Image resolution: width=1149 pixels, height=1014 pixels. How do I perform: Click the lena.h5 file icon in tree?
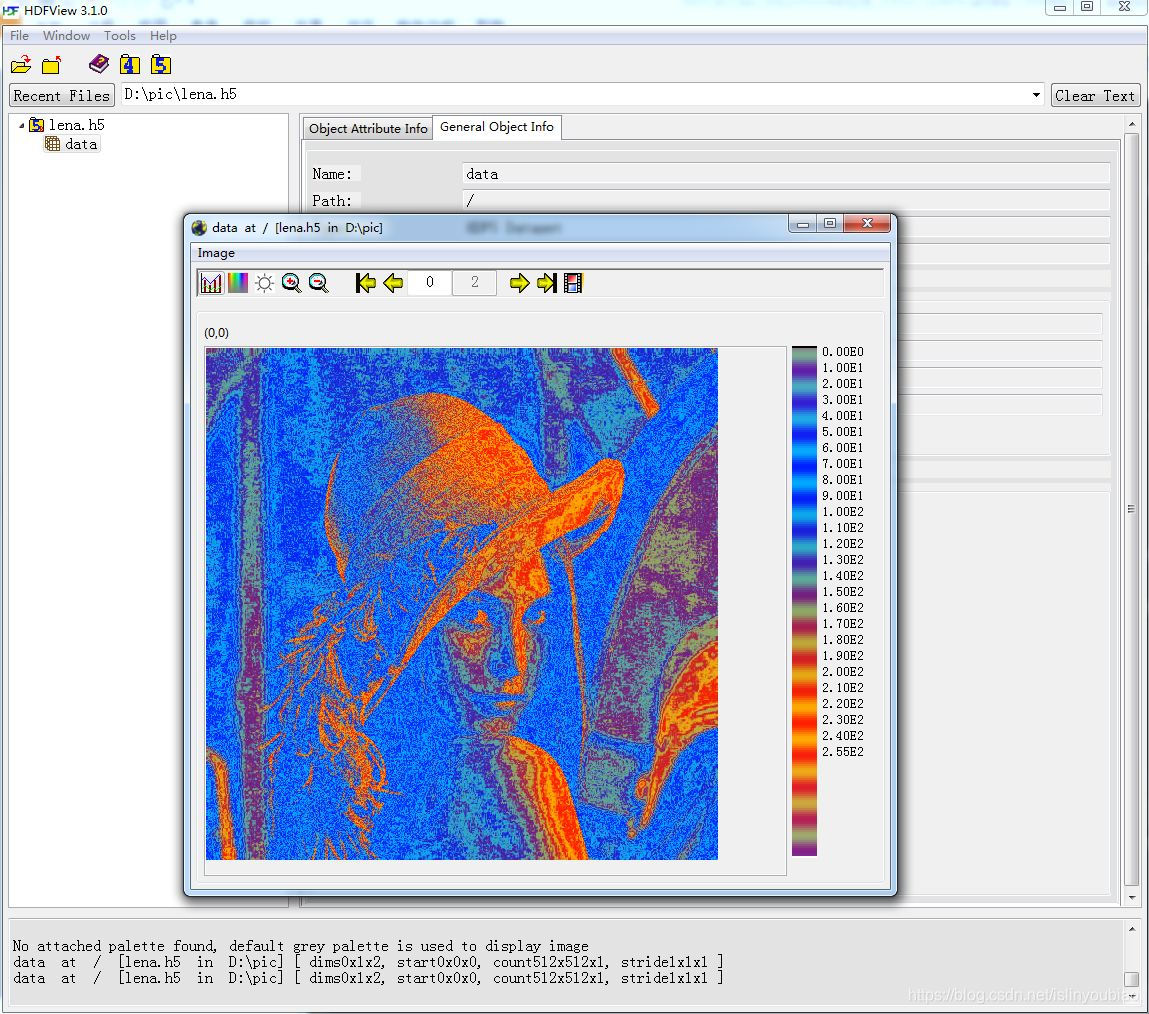[36, 125]
